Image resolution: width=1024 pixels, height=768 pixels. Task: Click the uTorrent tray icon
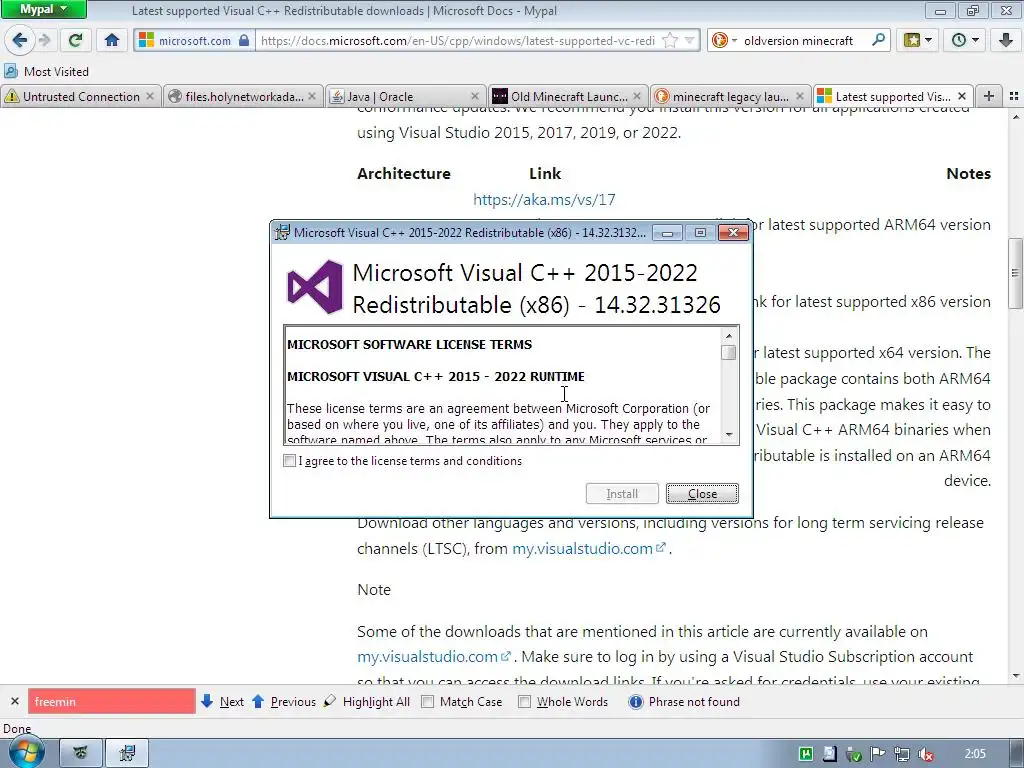click(807, 754)
